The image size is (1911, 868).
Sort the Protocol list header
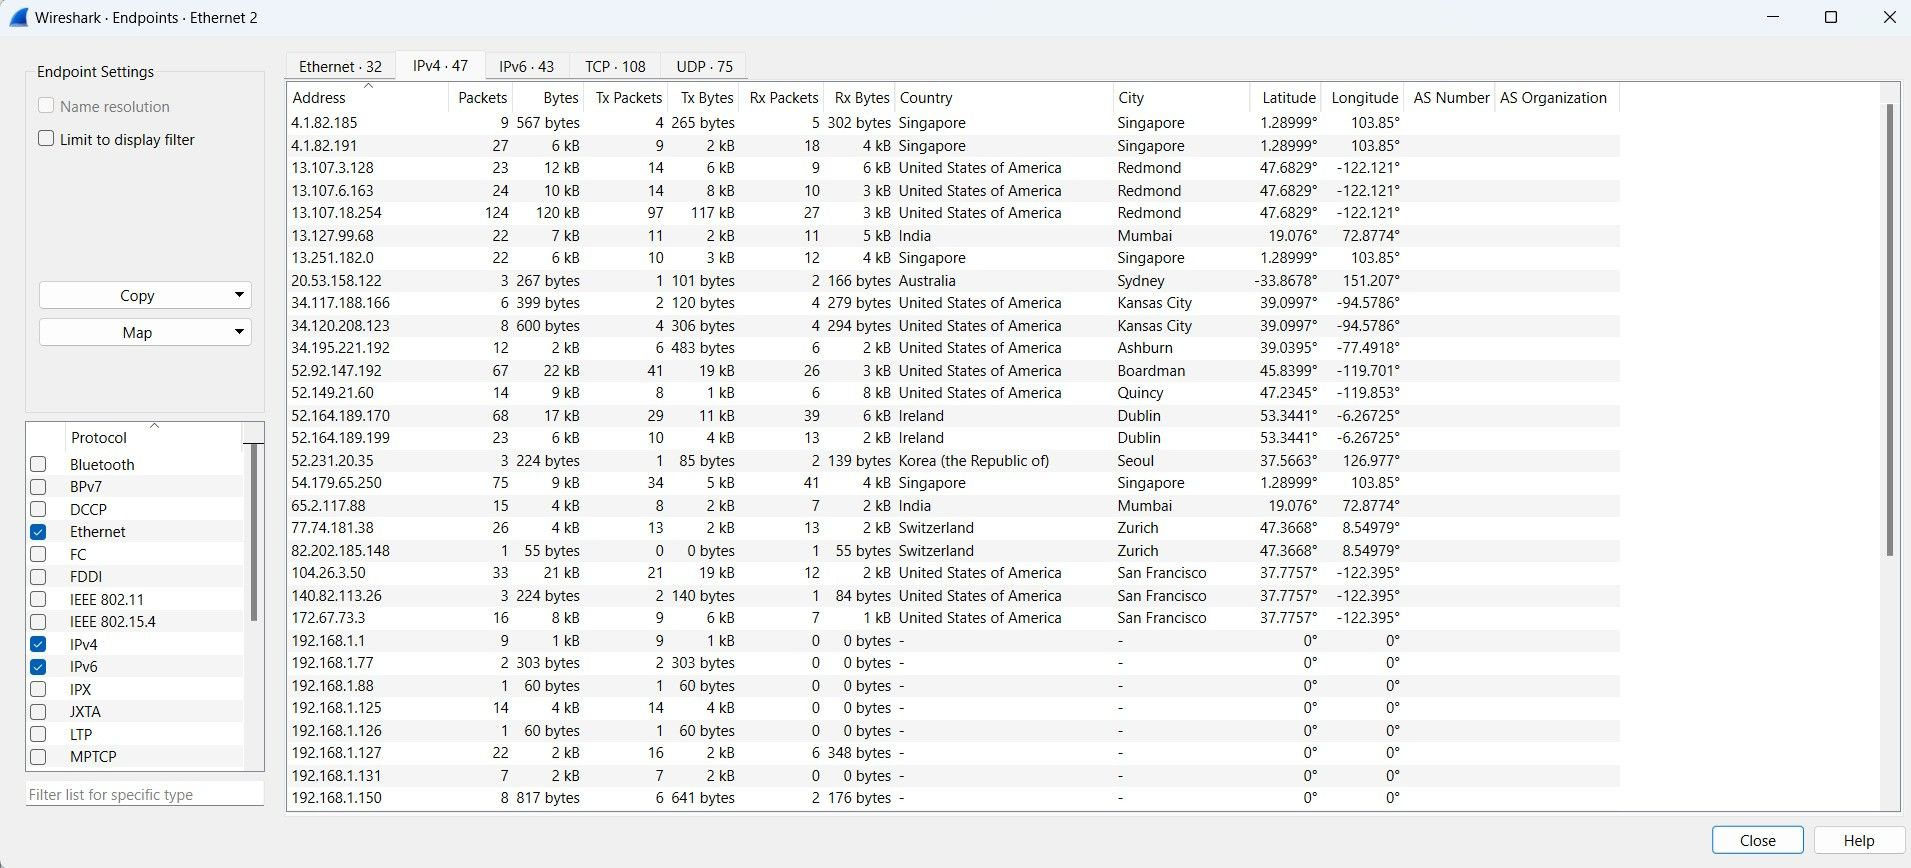(154, 436)
